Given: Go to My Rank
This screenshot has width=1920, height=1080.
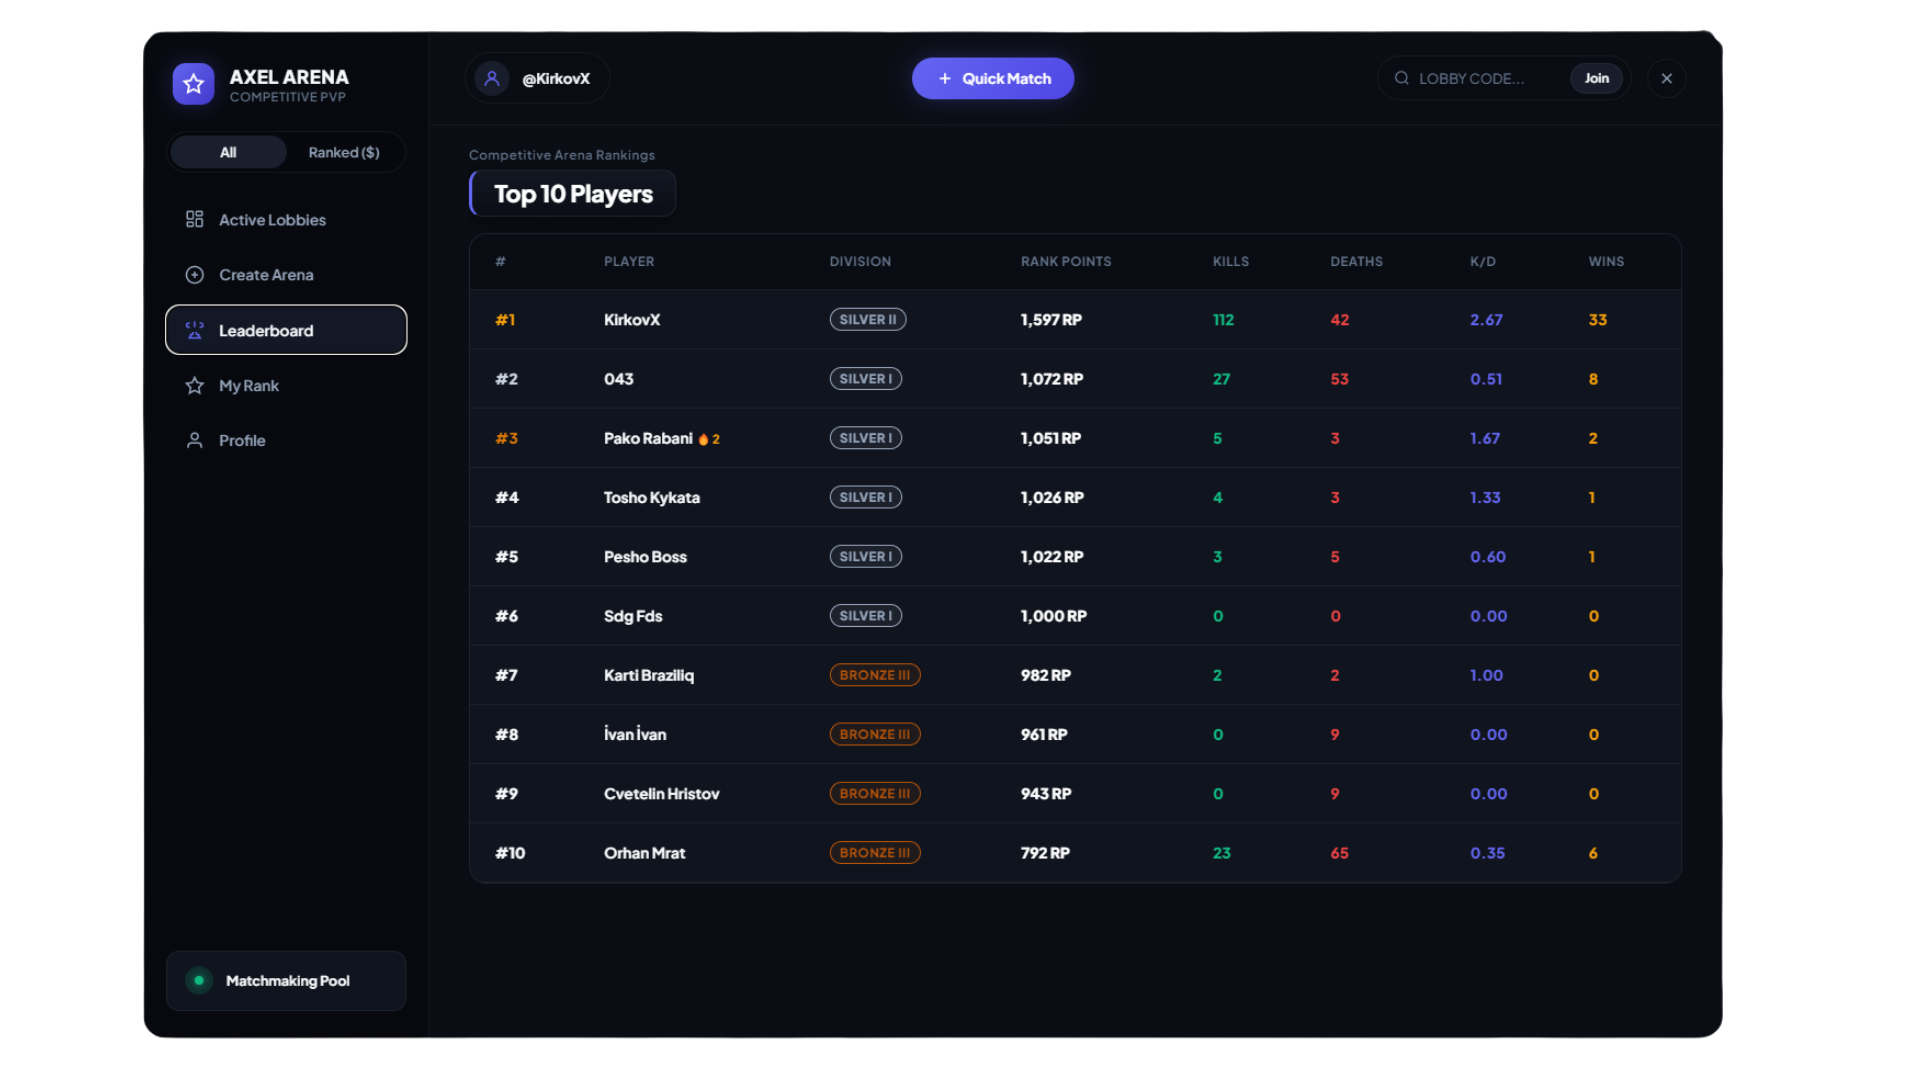Looking at the screenshot, I should pos(286,385).
